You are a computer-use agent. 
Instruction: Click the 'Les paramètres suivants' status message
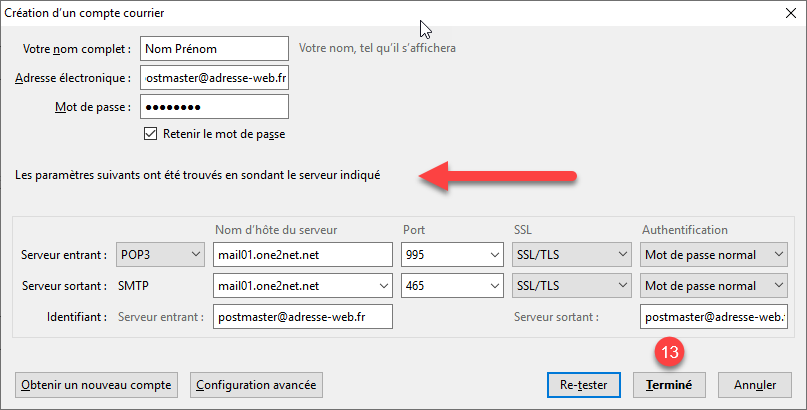pos(198,175)
